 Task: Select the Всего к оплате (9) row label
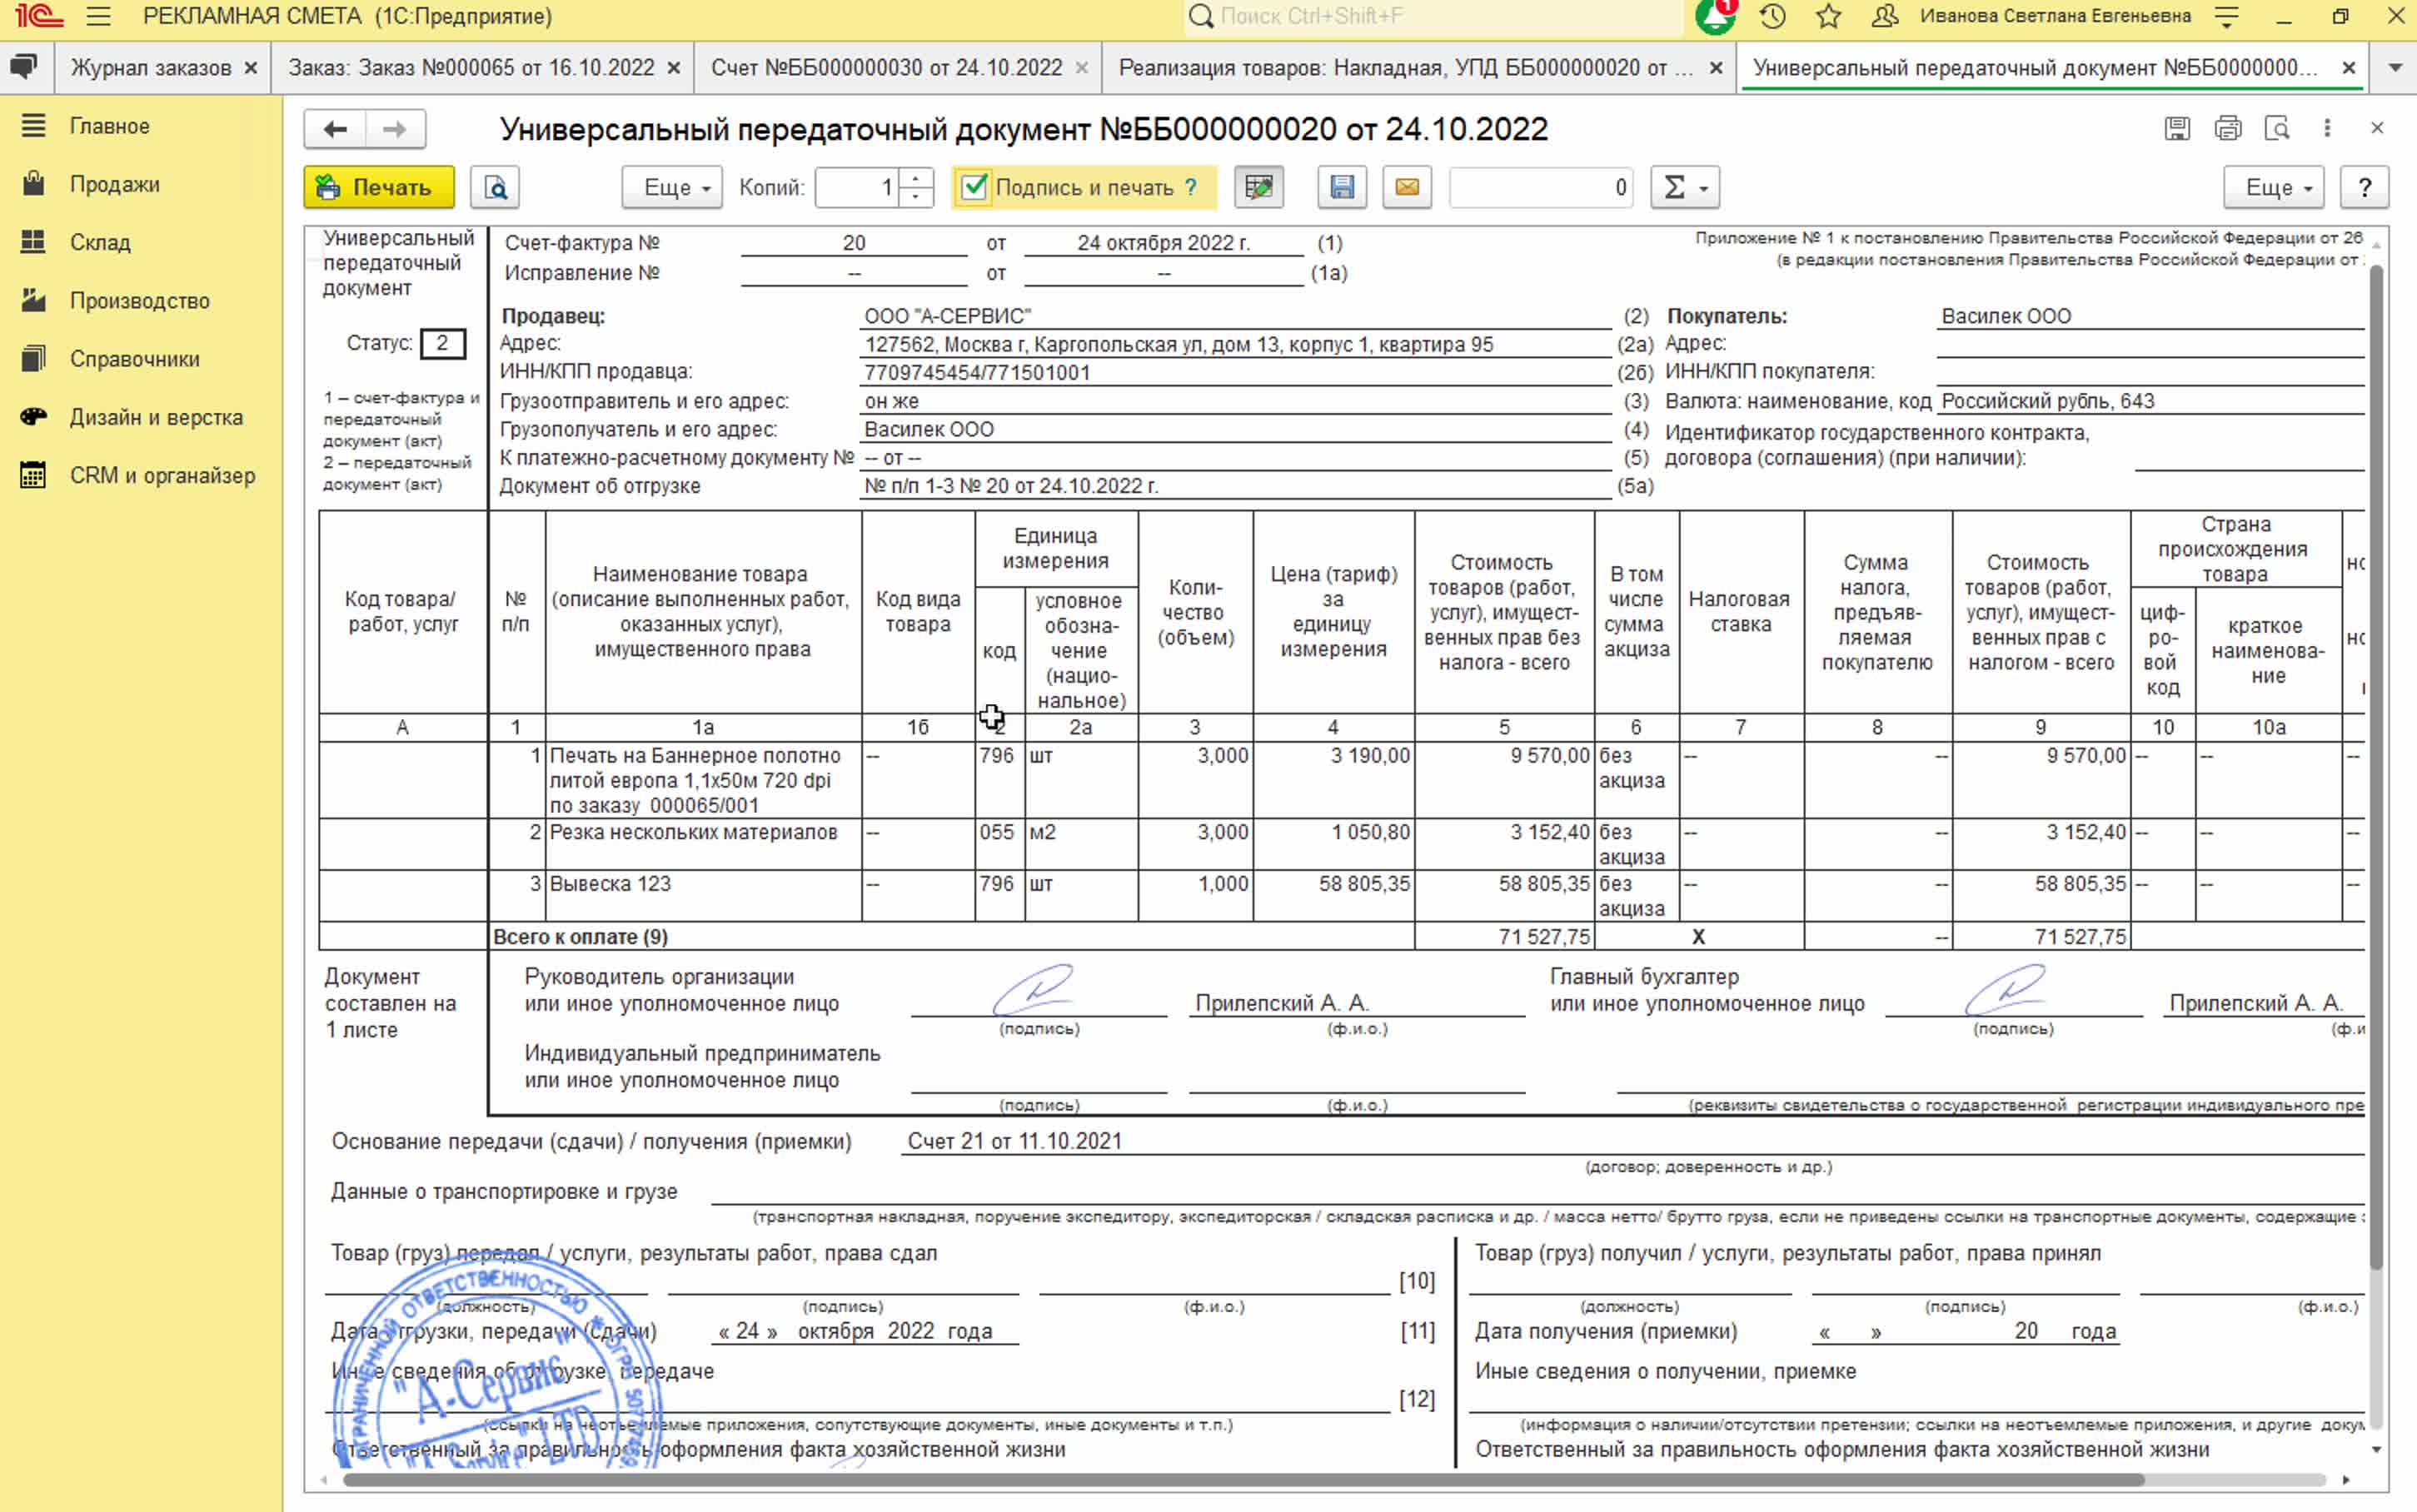pyautogui.click(x=580, y=937)
